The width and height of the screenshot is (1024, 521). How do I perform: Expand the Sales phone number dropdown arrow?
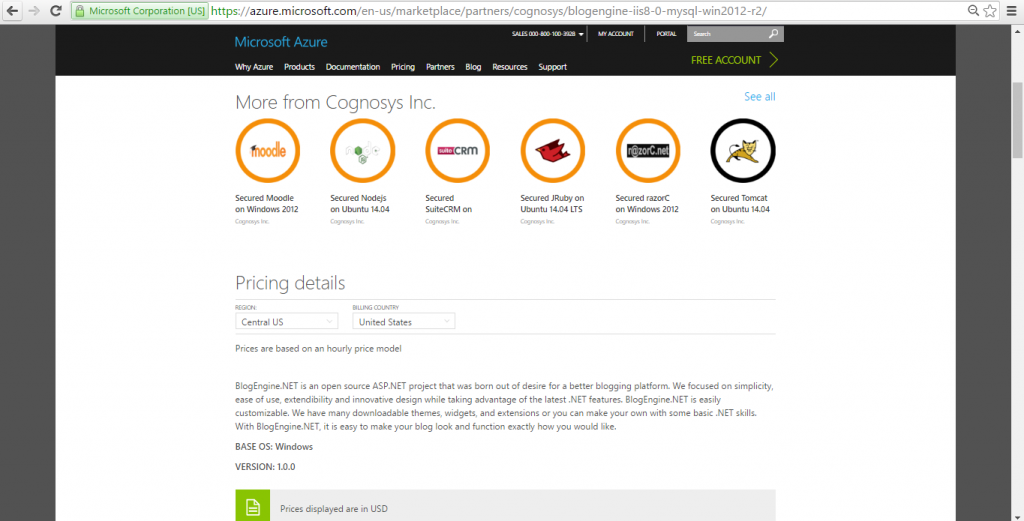581,34
